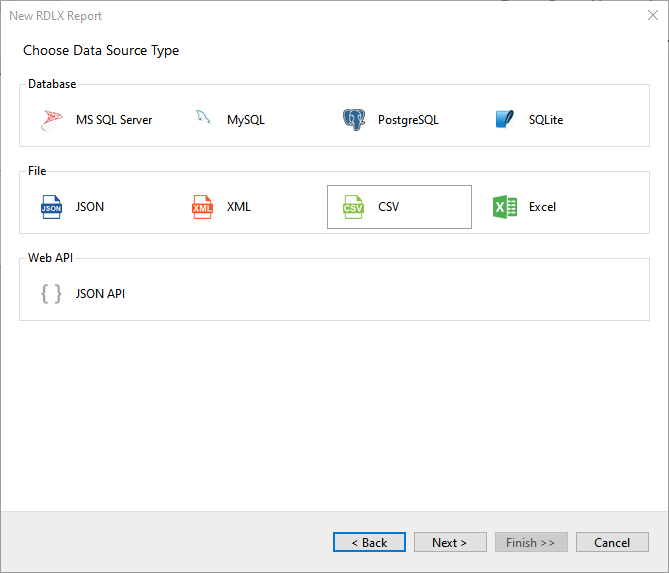Go back with the Back button
This screenshot has width=669, height=573.
click(369, 542)
